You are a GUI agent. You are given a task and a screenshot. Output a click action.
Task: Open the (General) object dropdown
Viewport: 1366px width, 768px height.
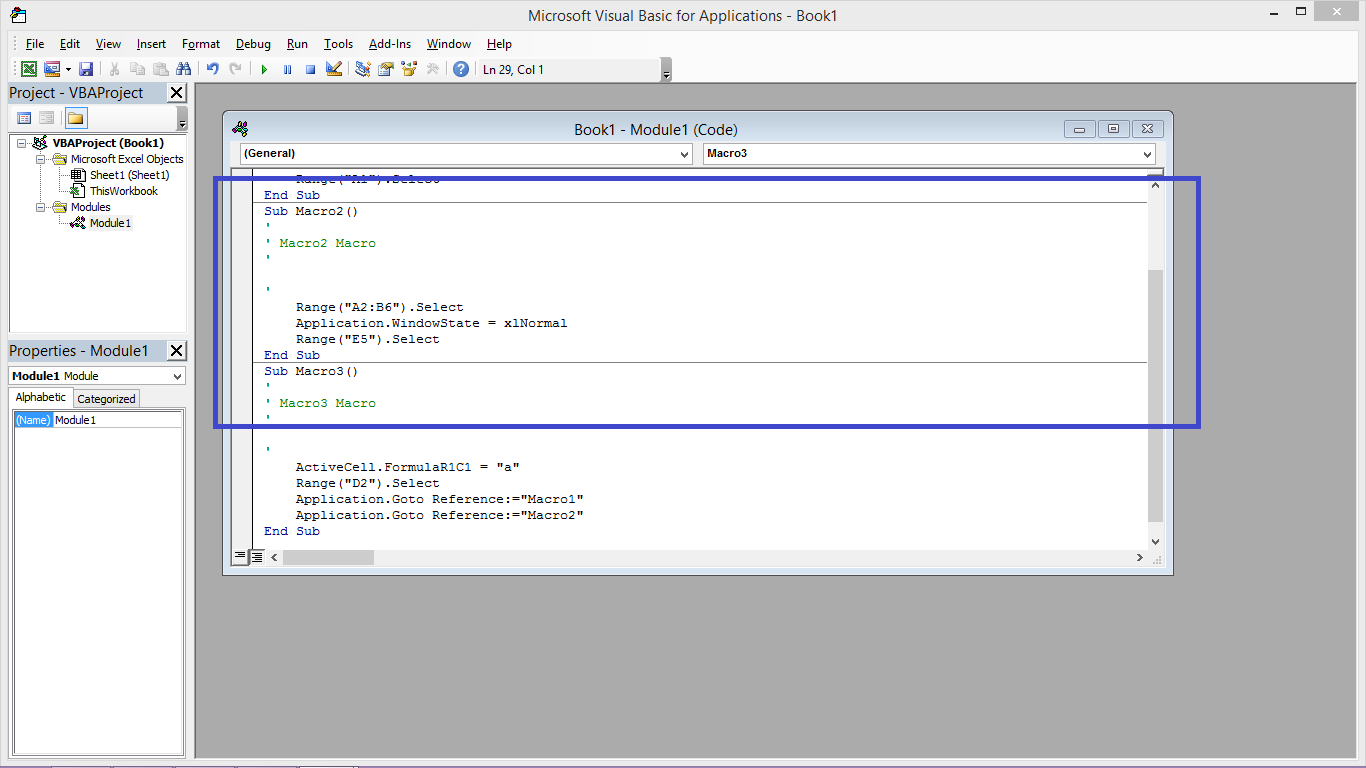pyautogui.click(x=683, y=154)
